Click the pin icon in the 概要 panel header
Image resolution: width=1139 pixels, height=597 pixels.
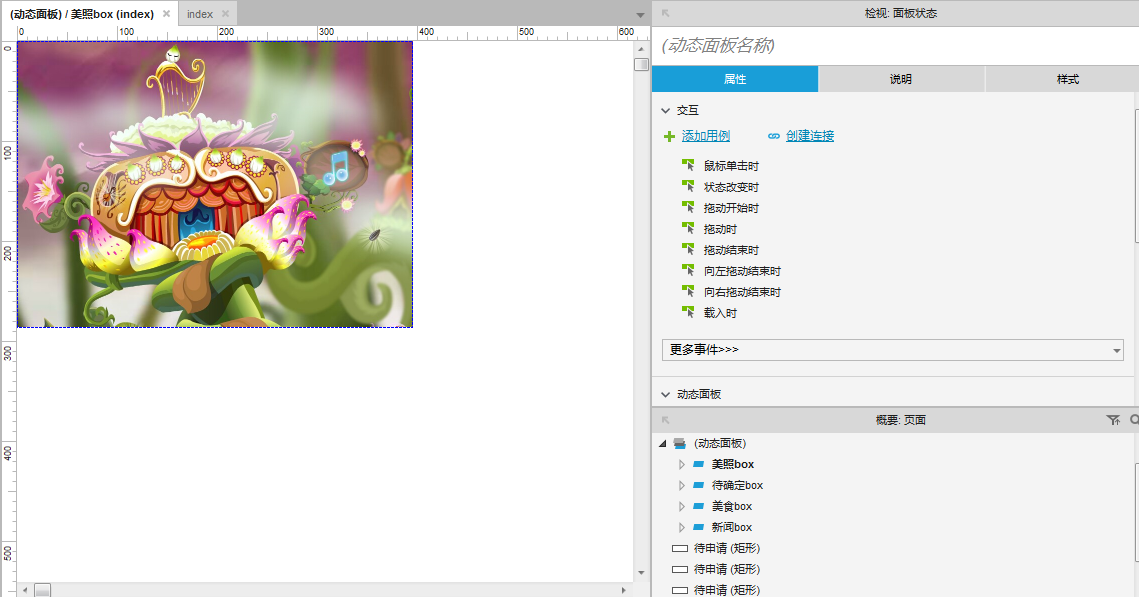665,420
